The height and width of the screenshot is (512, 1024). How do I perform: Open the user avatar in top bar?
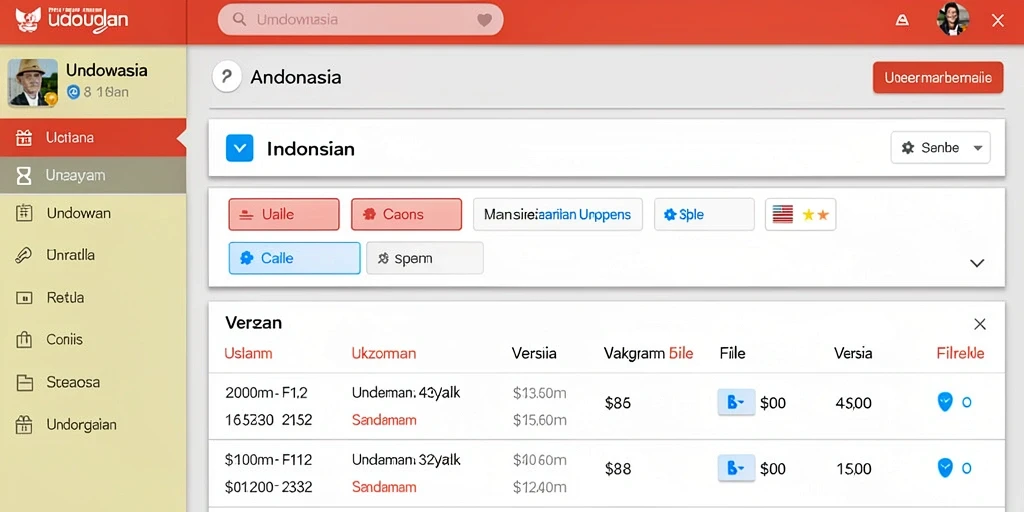point(953,20)
